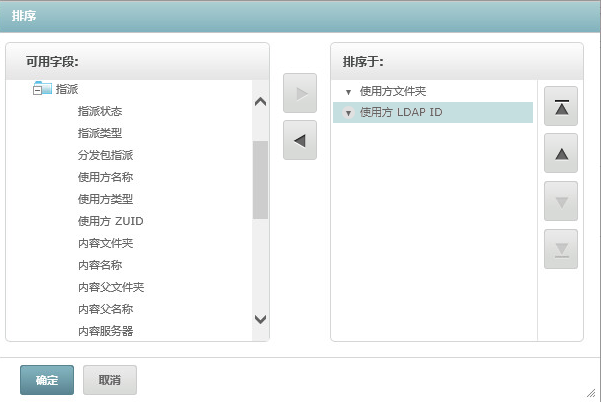The image size is (601, 402).
Task: Toggle sort direction of 使用方文件夹
Action: click(348, 91)
